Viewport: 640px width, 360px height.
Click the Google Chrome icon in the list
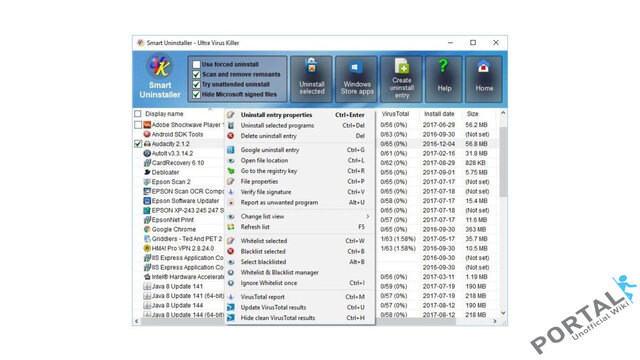(x=147, y=229)
